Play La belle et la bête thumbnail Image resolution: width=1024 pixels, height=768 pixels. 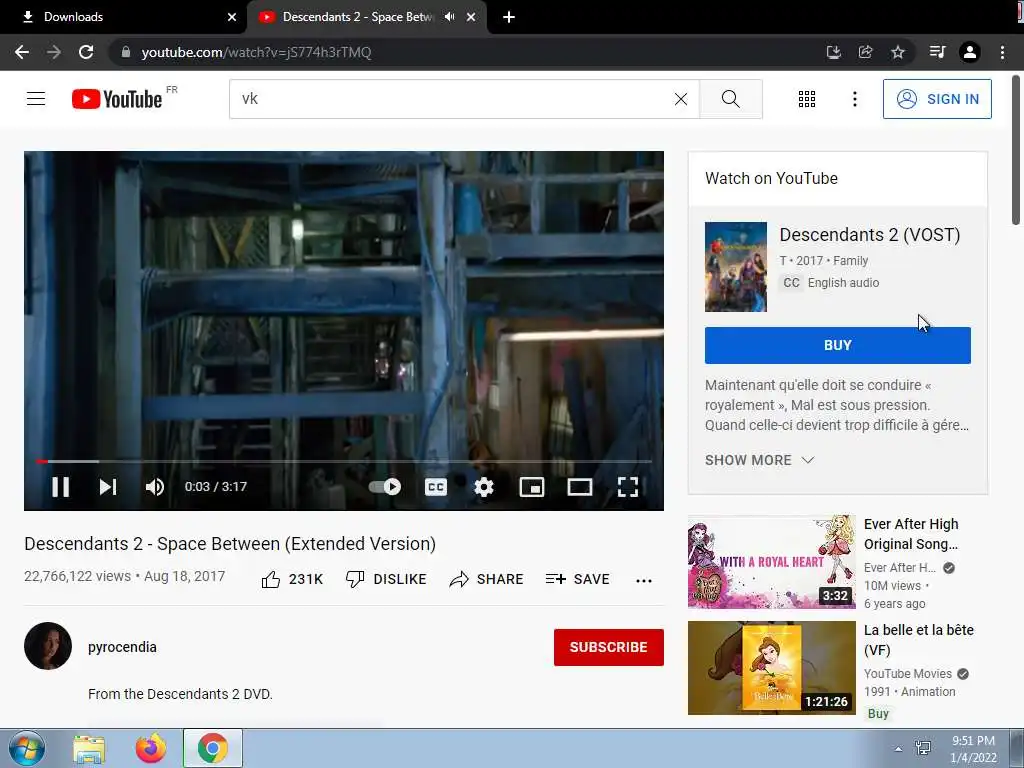click(x=771, y=667)
